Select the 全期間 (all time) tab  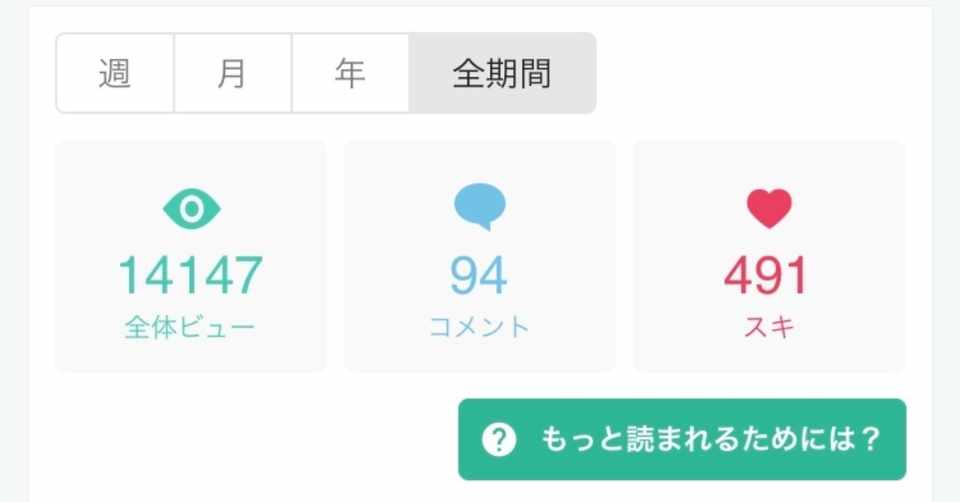502,74
